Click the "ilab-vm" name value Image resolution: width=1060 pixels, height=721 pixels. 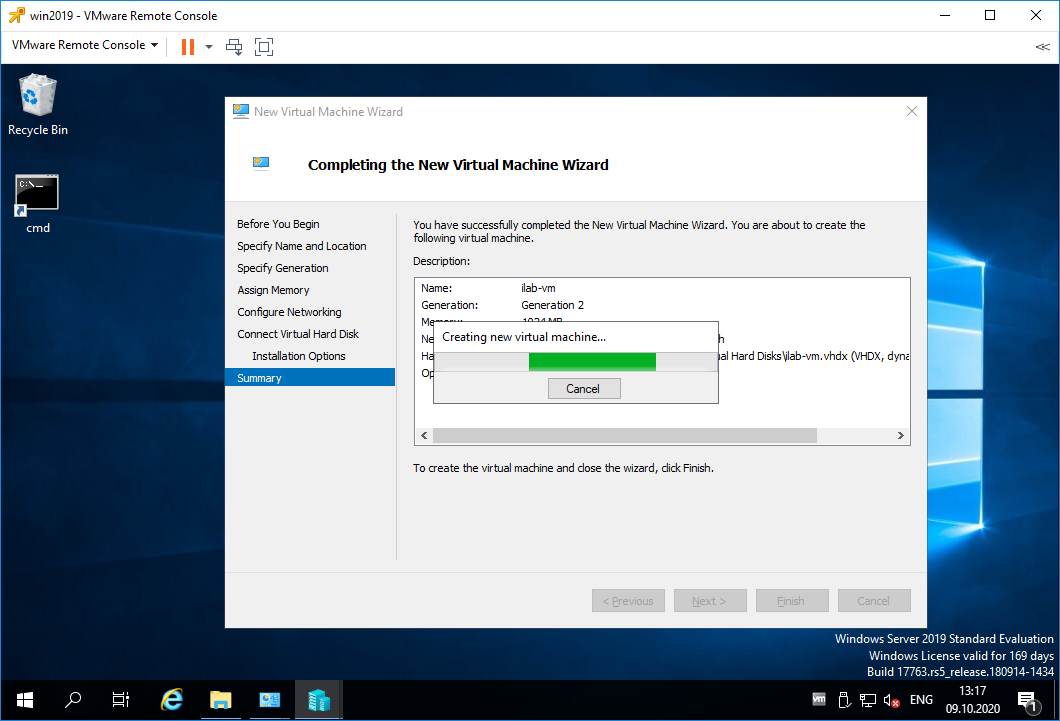(538, 288)
